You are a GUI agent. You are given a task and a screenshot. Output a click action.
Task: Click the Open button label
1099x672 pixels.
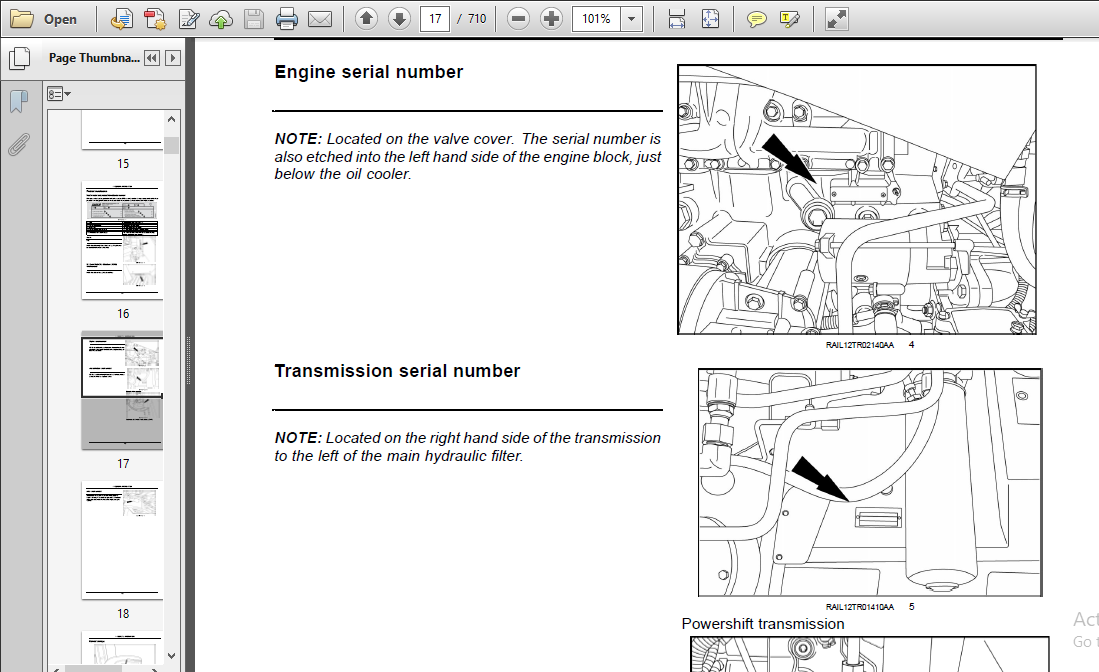pyautogui.click(x=60, y=20)
